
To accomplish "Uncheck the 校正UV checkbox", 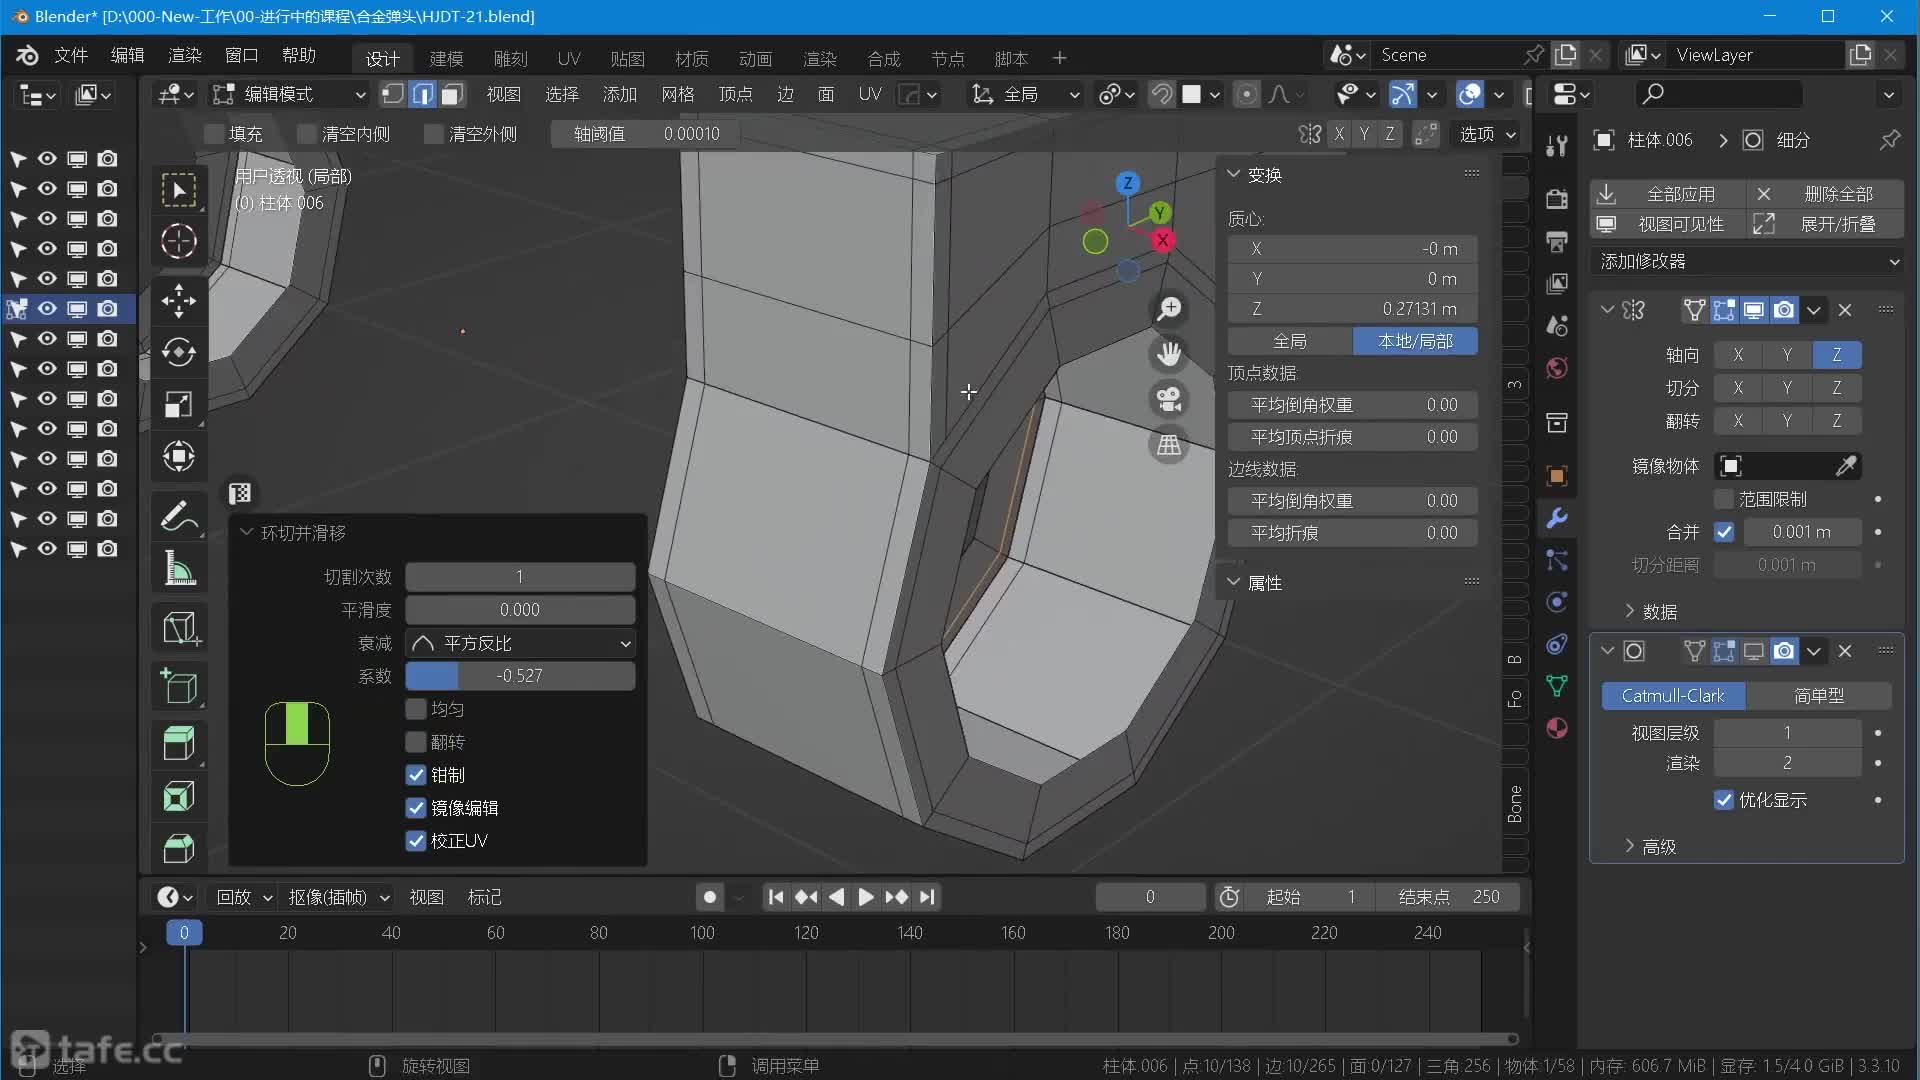I will [416, 841].
